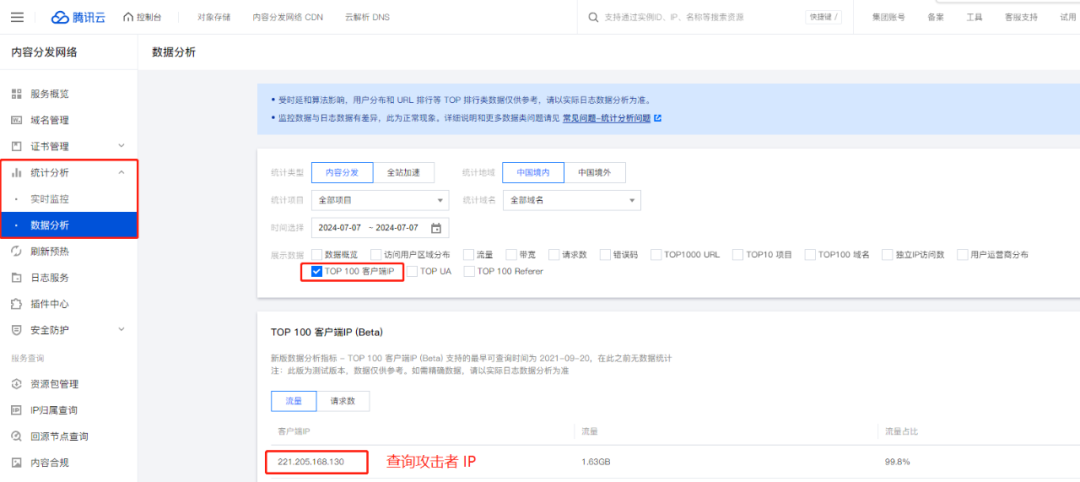Click the 域名管理 sidebar icon

[16, 120]
